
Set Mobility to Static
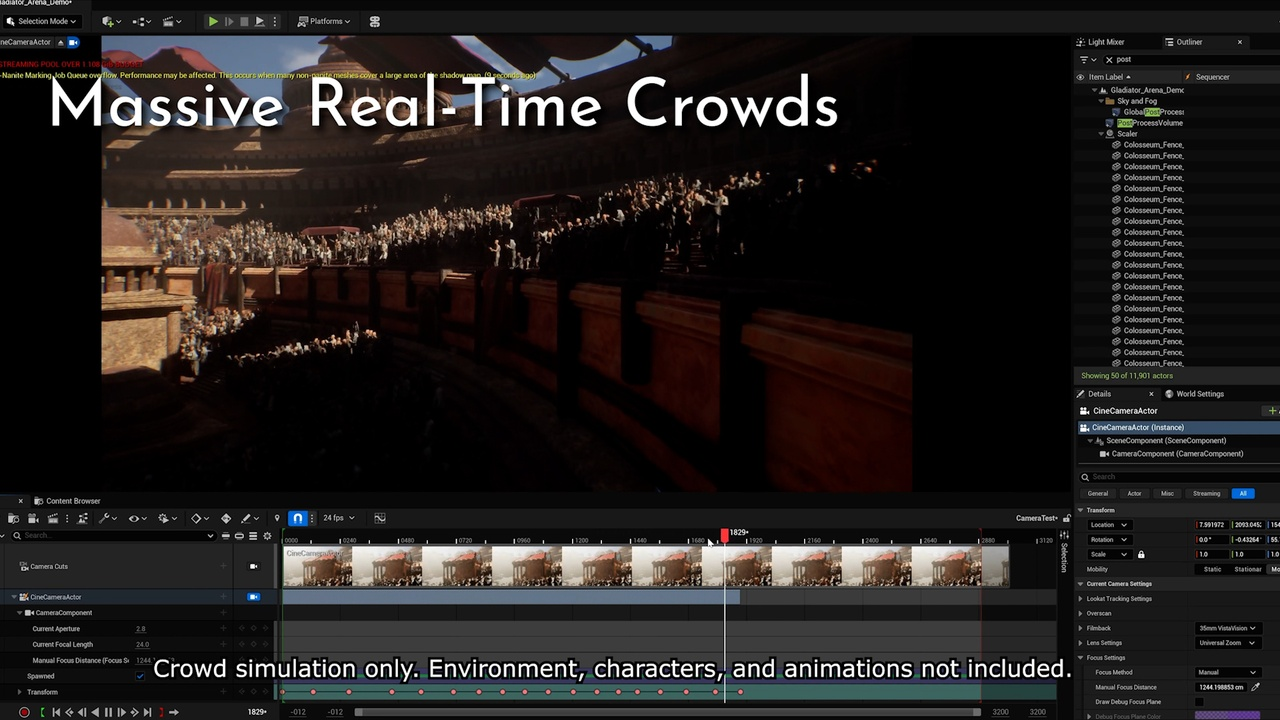coord(1212,569)
